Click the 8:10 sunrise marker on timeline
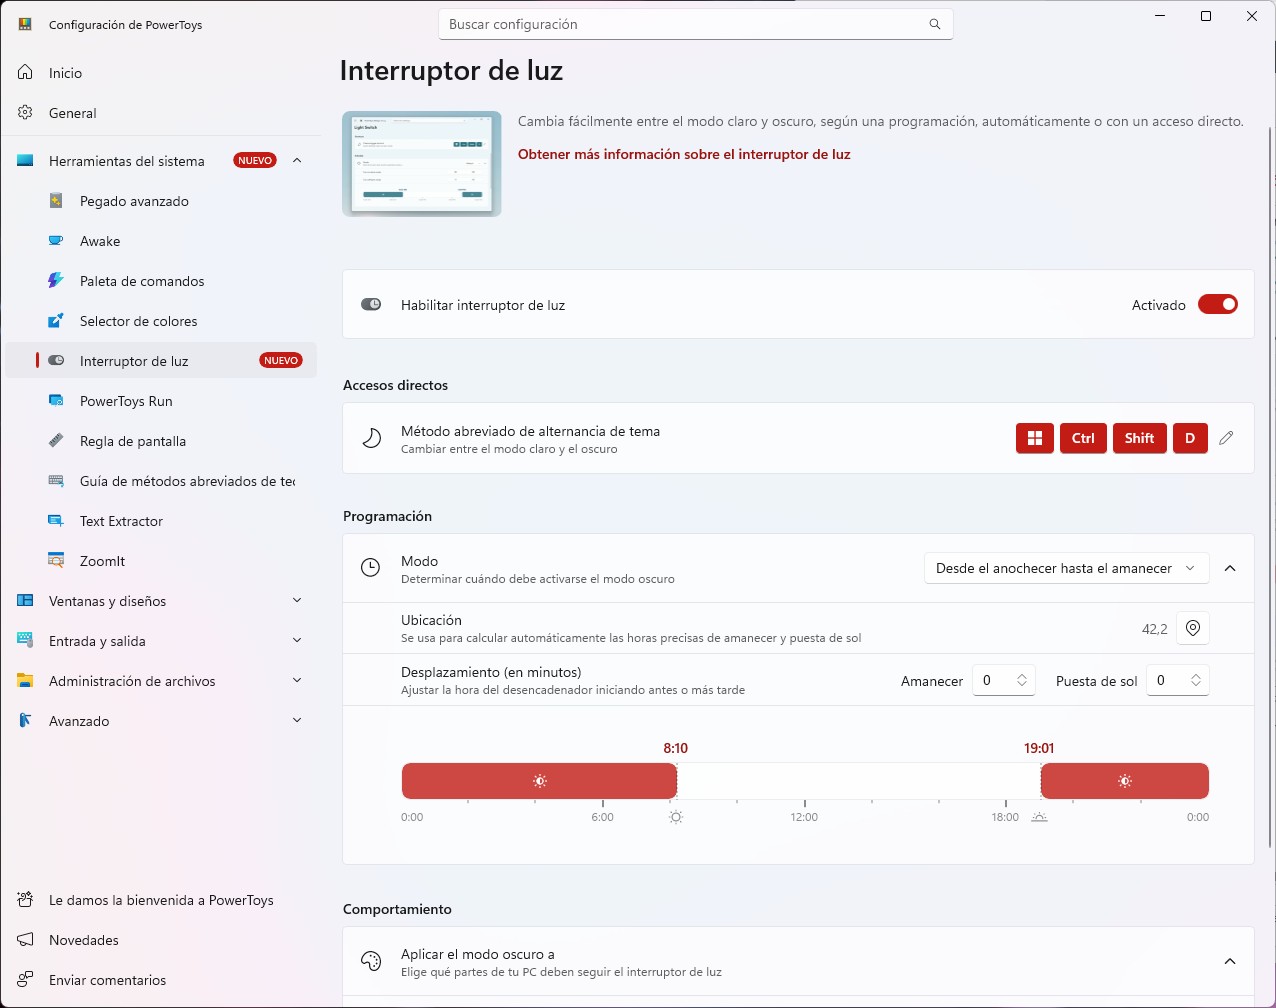 [x=676, y=748]
